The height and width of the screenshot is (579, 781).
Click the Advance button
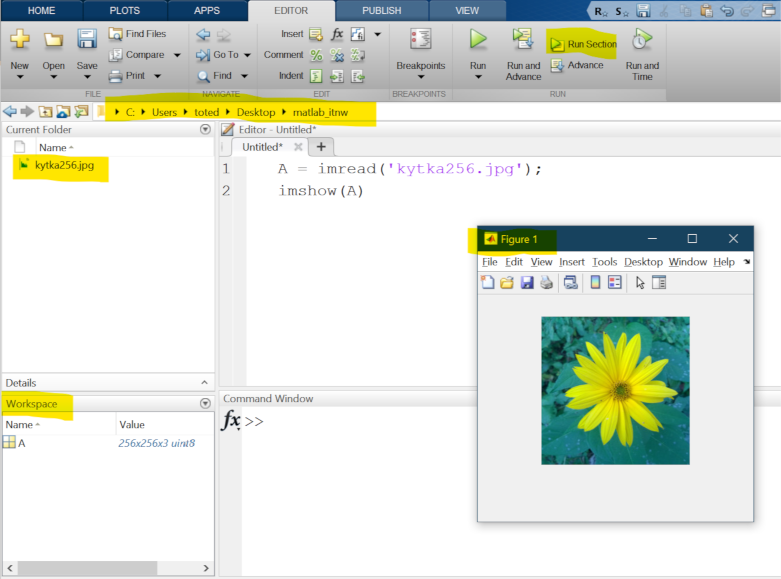coord(585,66)
